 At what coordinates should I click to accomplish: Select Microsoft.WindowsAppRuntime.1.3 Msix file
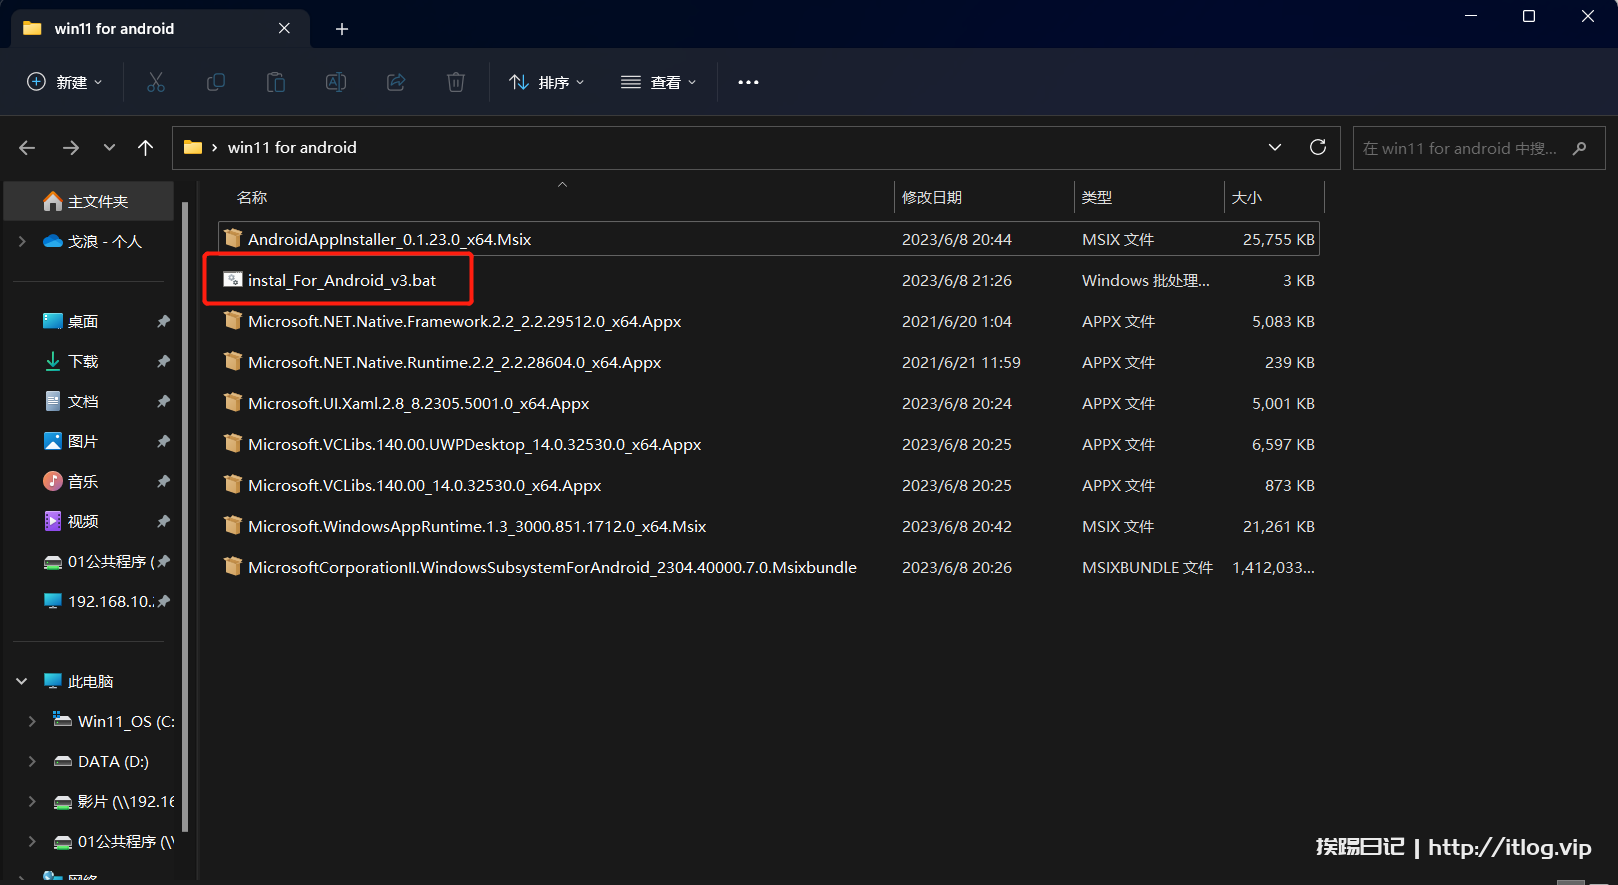[x=768, y=526]
